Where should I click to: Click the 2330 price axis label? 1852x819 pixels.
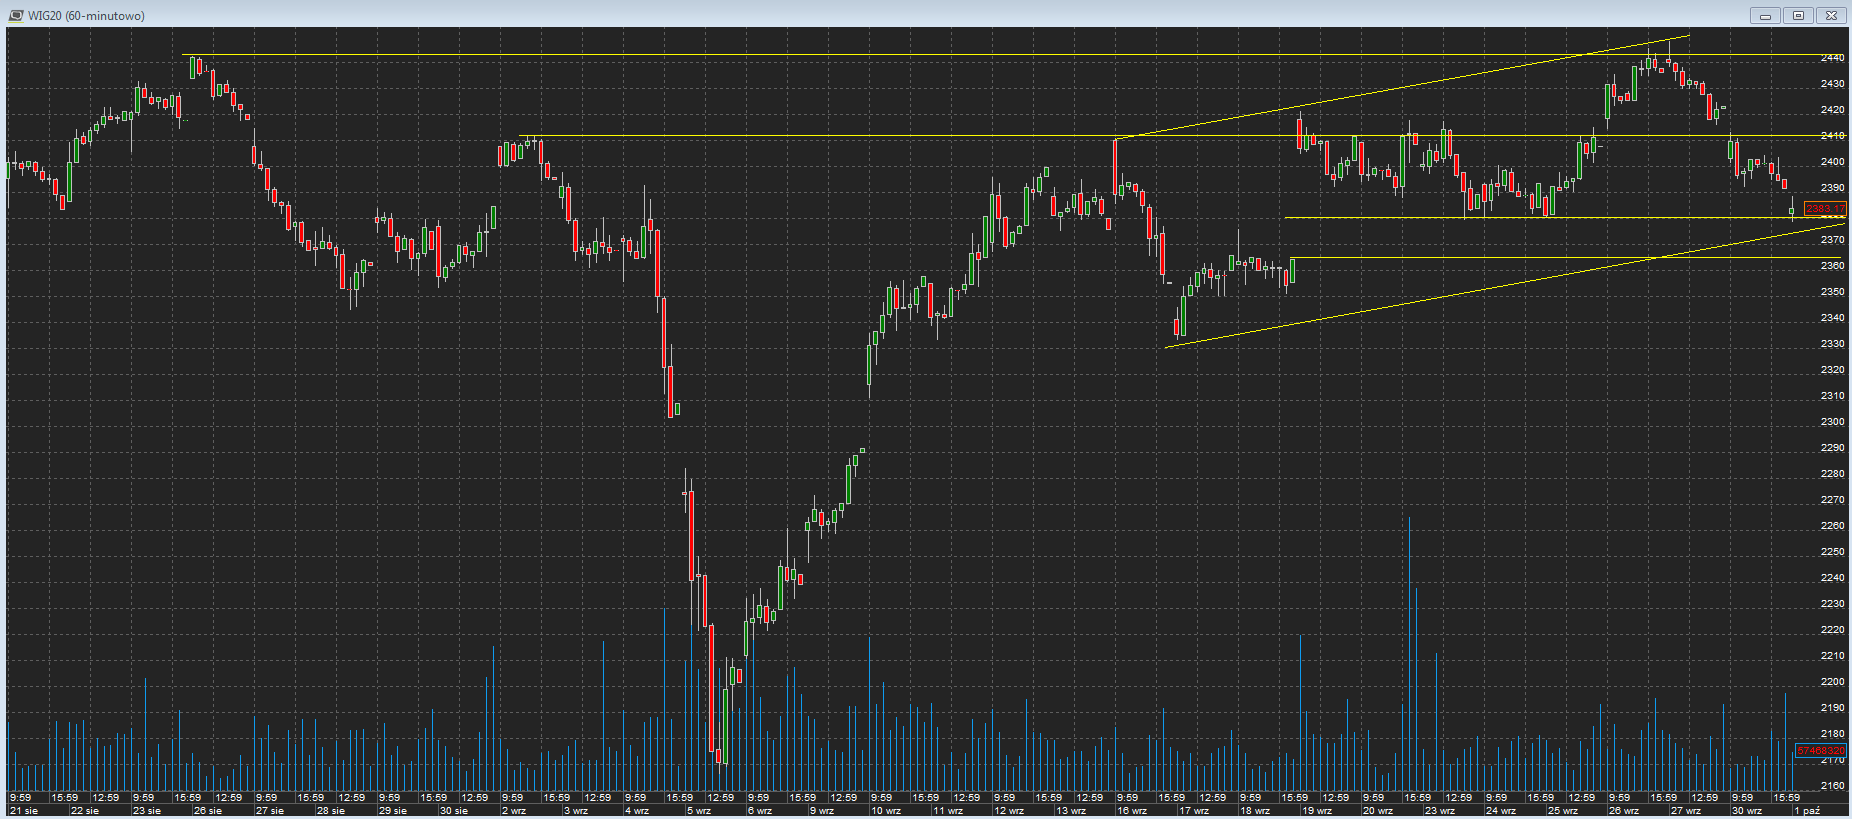click(x=1833, y=344)
